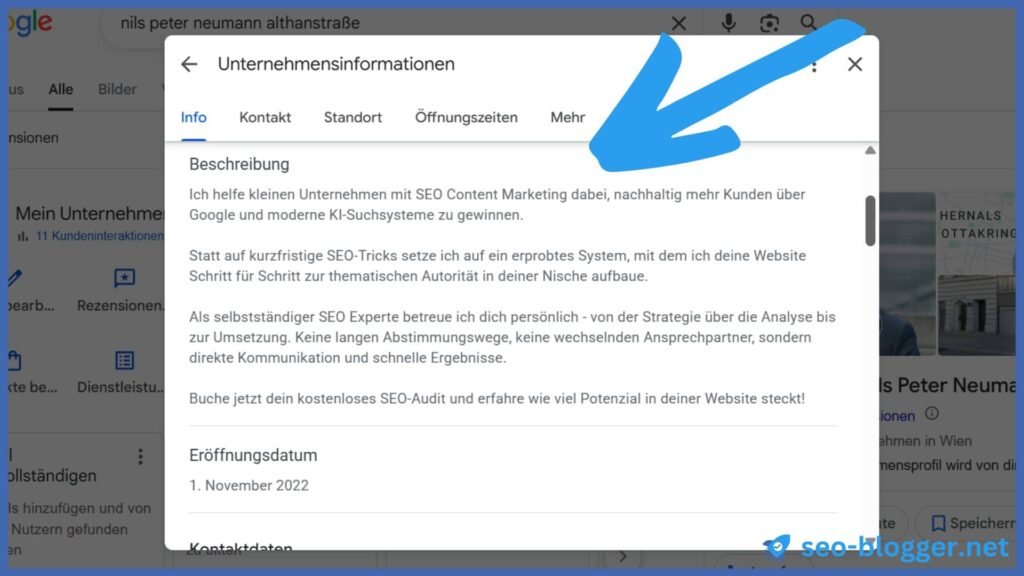1024x576 pixels.
Task: Open Google Lens image search icon
Action: tap(769, 23)
